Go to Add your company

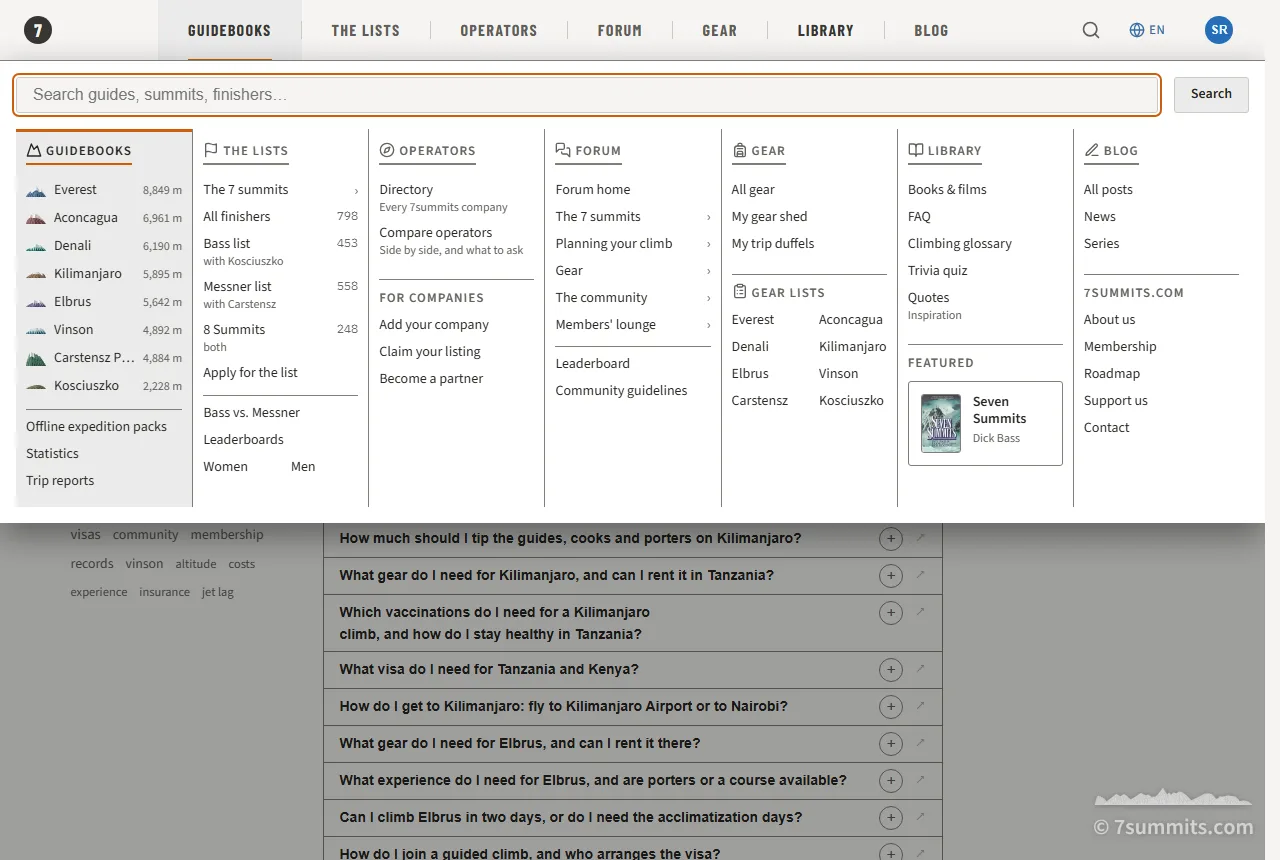(x=434, y=324)
